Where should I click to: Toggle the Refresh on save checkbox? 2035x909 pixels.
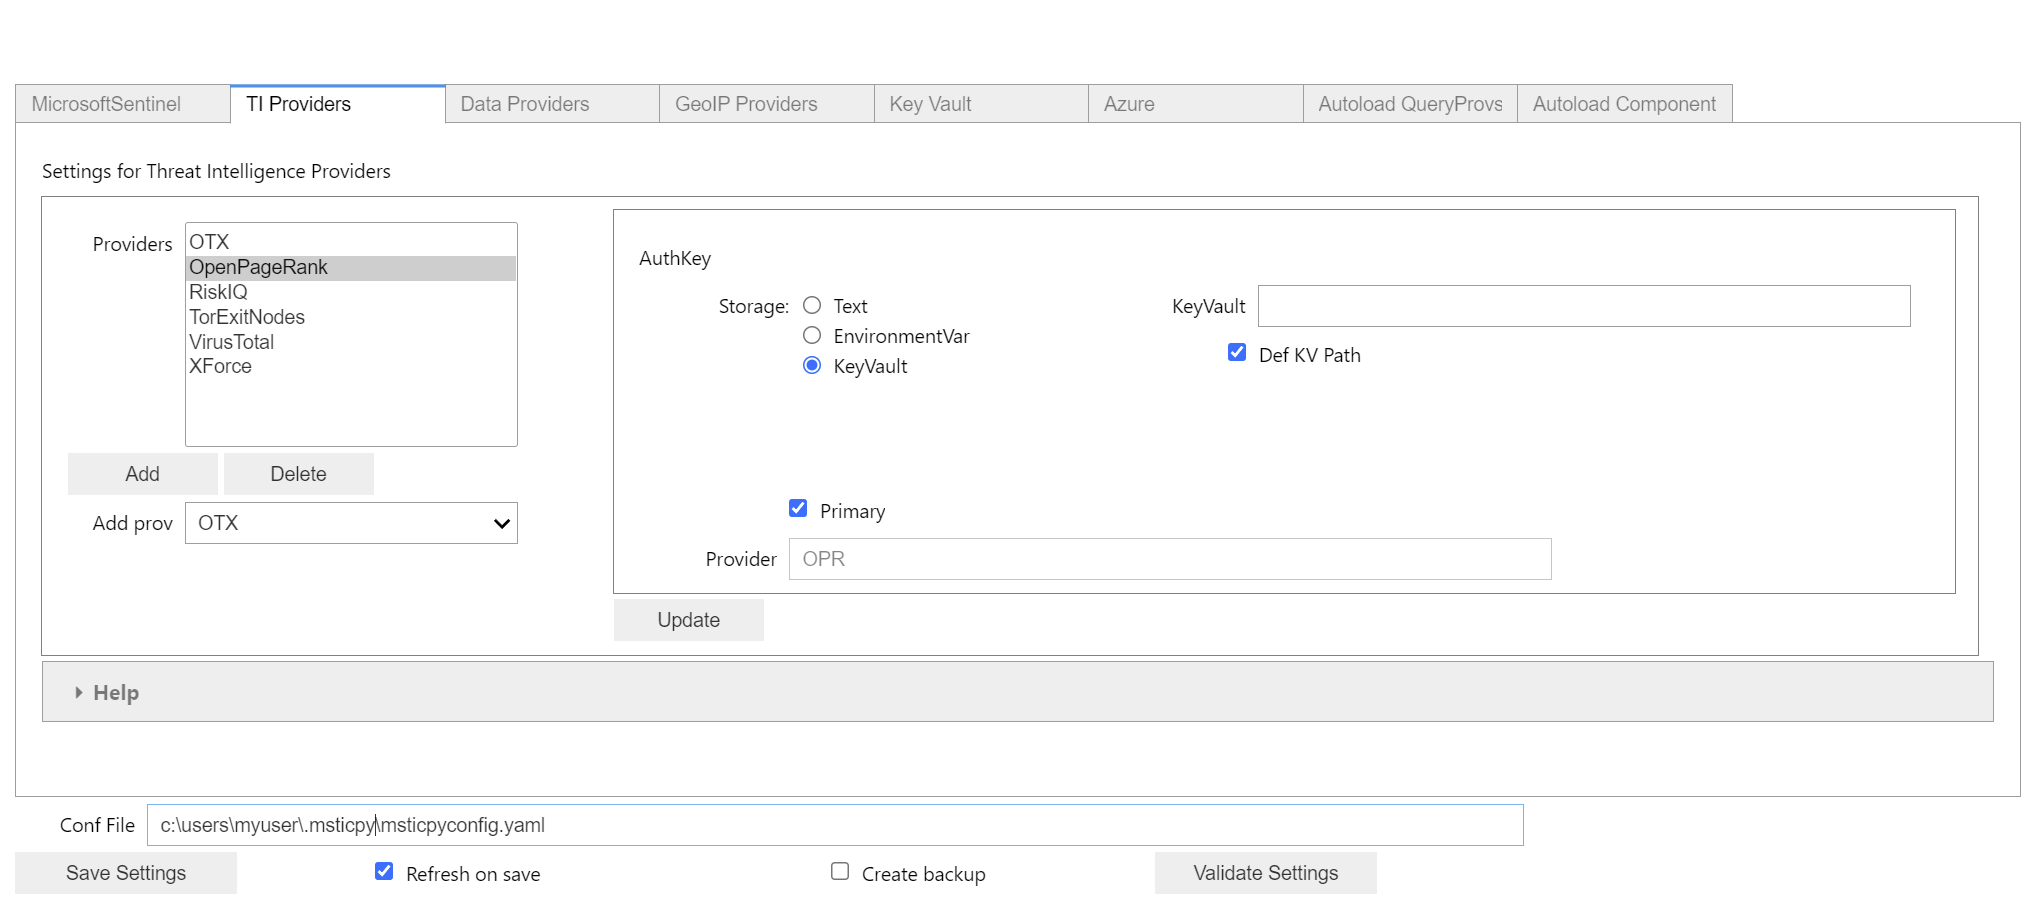384,871
